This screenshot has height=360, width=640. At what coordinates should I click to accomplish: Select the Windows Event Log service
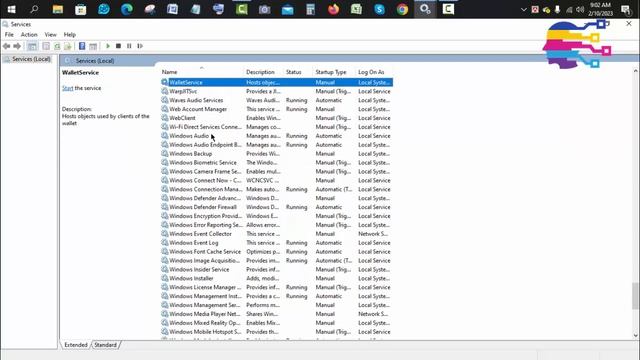tap(277, 243)
